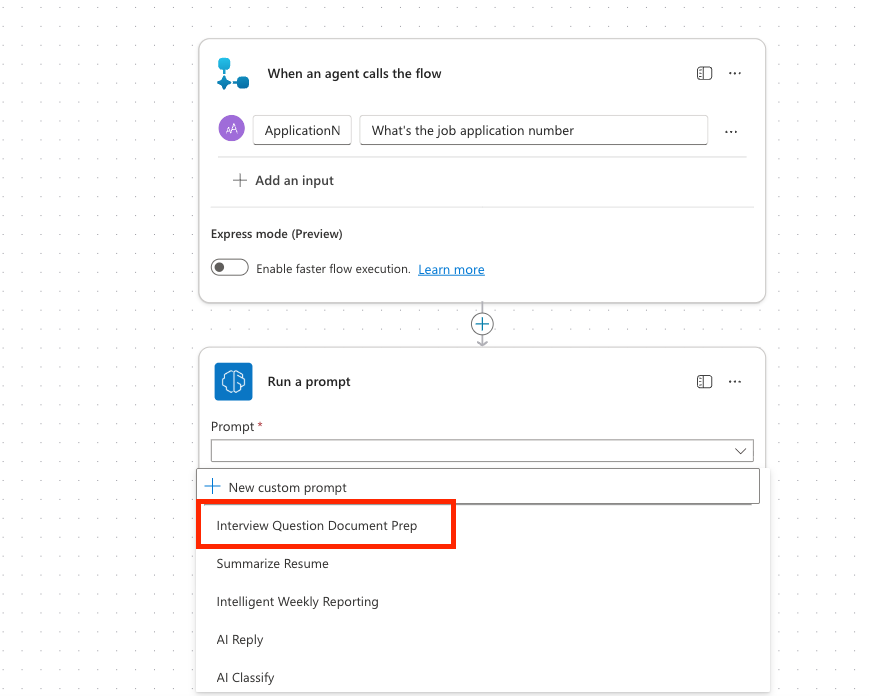This screenshot has height=696, width=869.
Task: Pick Intelligent Weekly Reporting prompt
Action: point(297,602)
